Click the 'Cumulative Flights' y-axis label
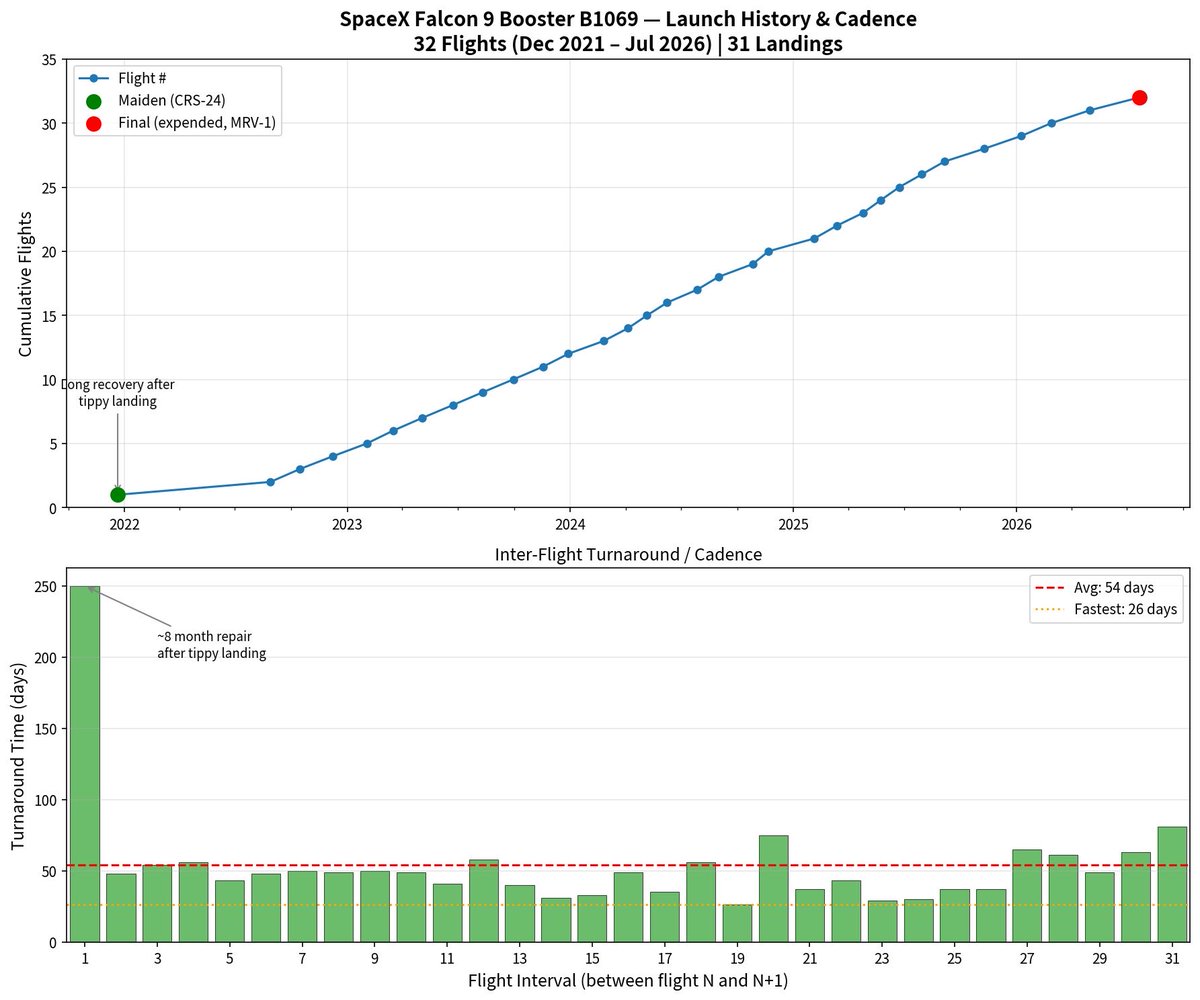The image size is (1200, 1000). point(26,284)
